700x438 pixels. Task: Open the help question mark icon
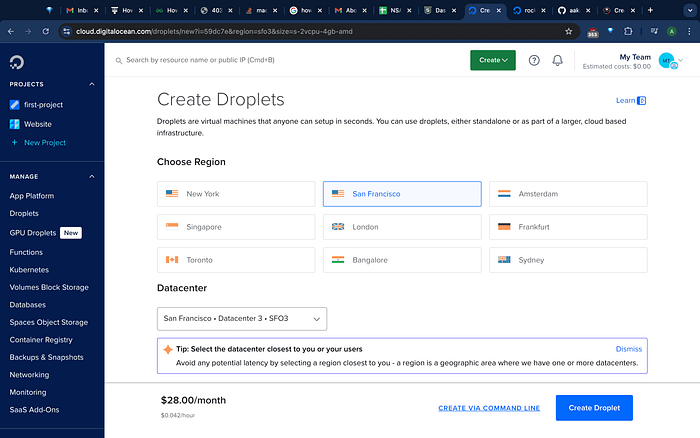click(x=534, y=60)
